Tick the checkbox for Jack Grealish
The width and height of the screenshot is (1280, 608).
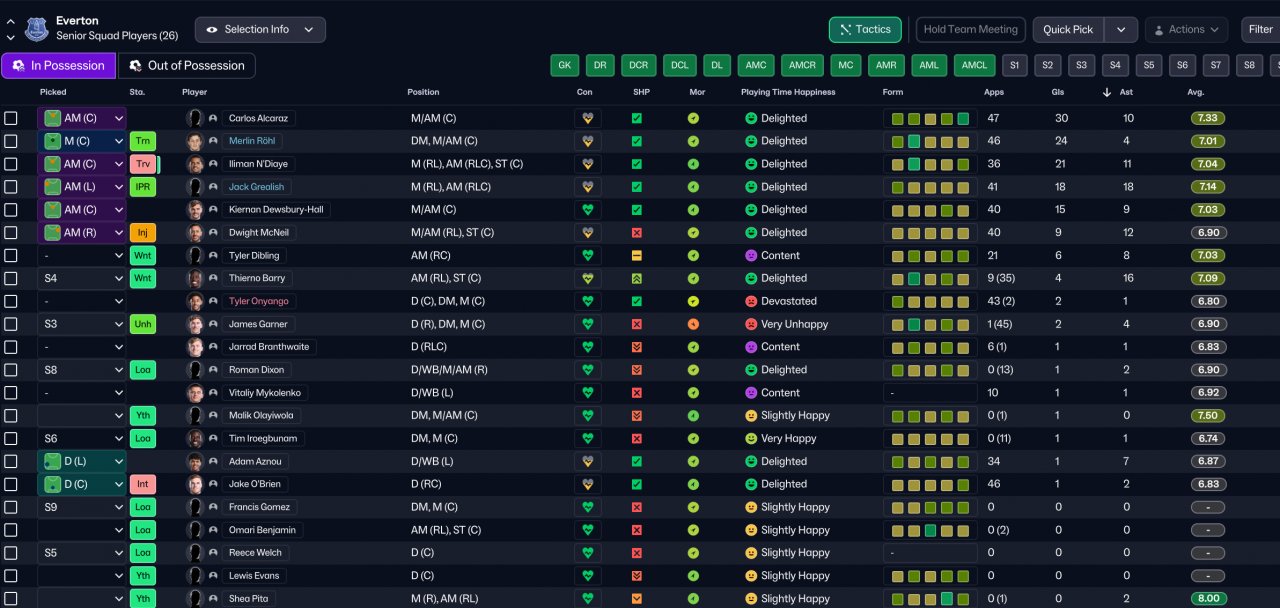tap(11, 187)
